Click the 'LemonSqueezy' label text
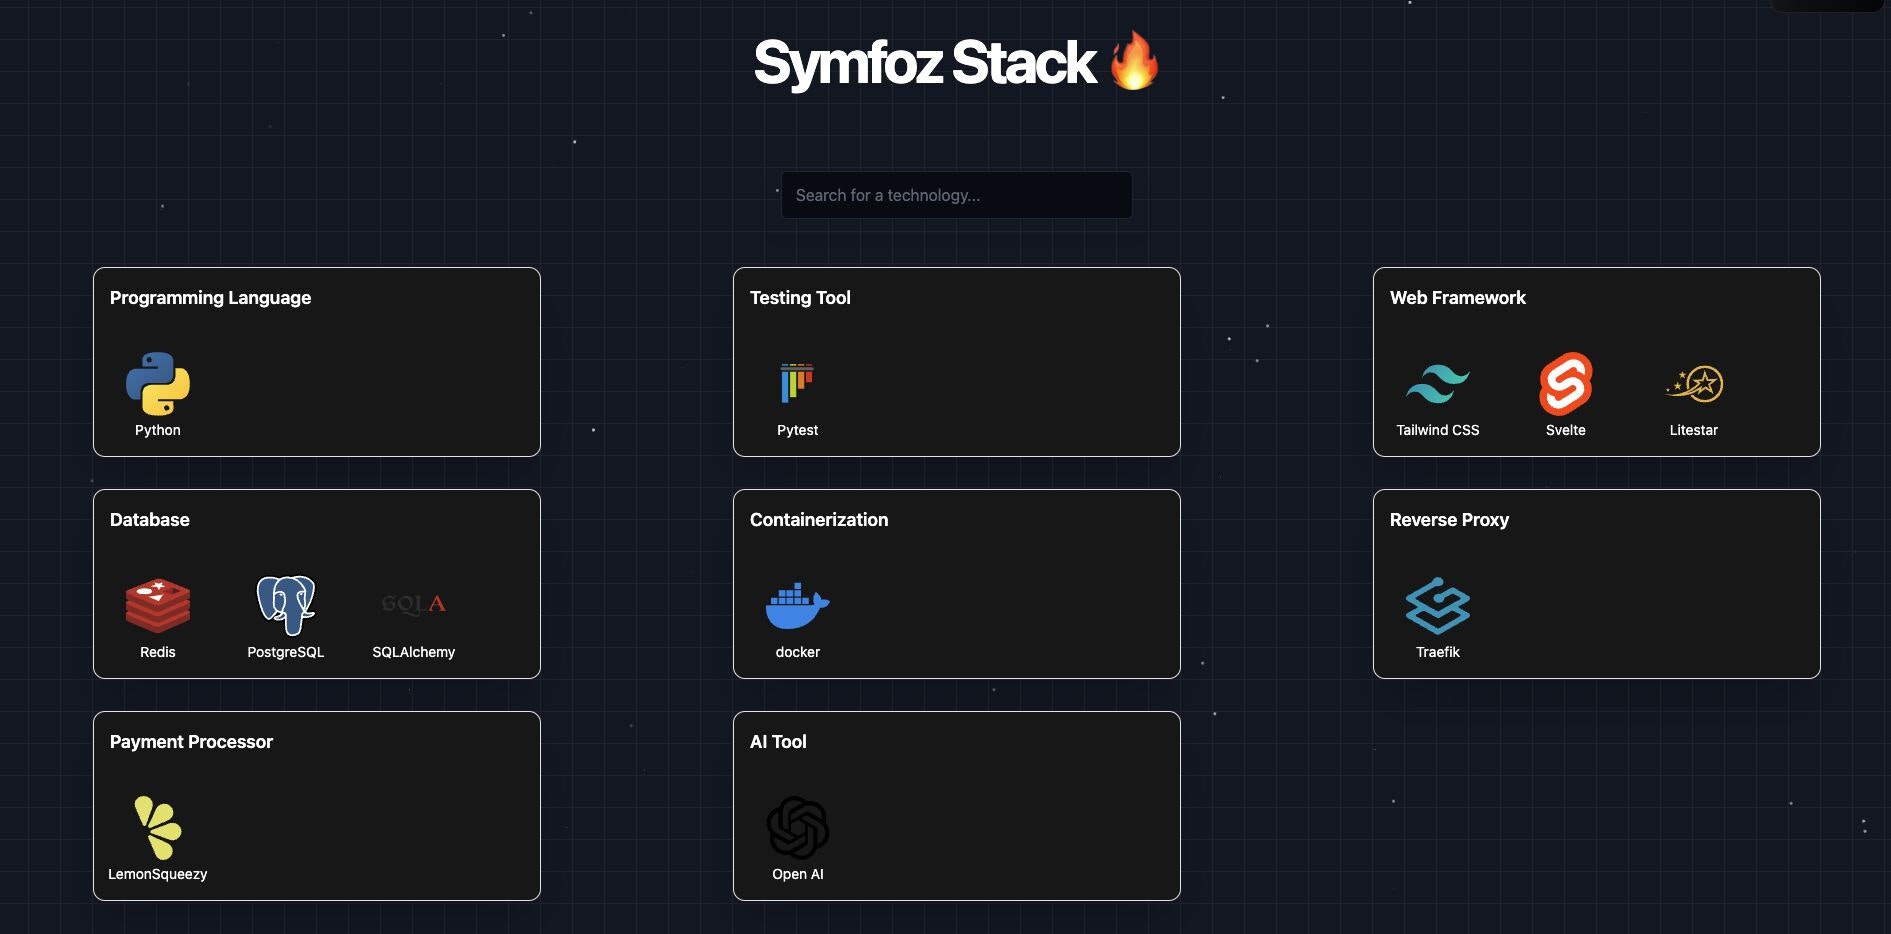The image size is (1891, 934). 158,874
